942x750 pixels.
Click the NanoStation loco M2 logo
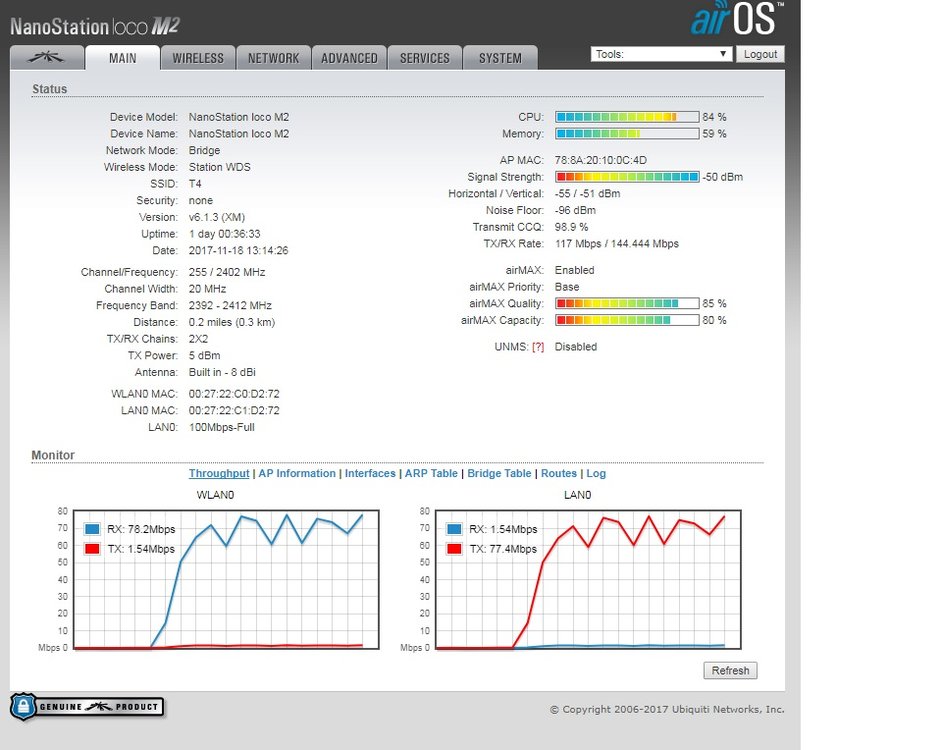point(95,25)
